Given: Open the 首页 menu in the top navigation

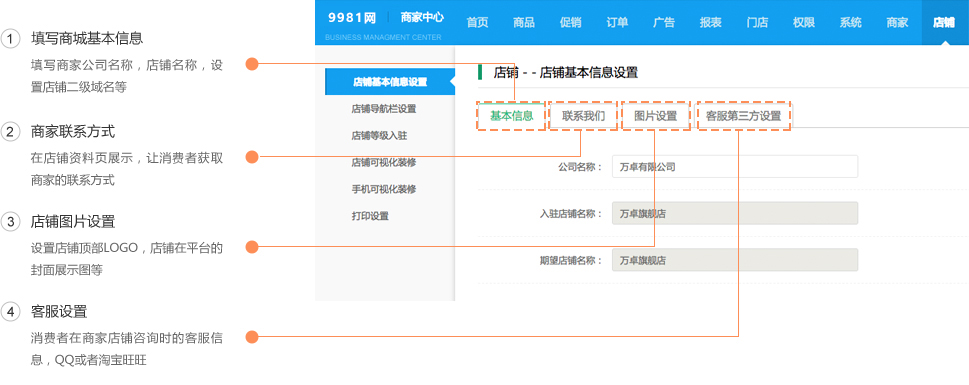Looking at the screenshot, I should 477,22.
